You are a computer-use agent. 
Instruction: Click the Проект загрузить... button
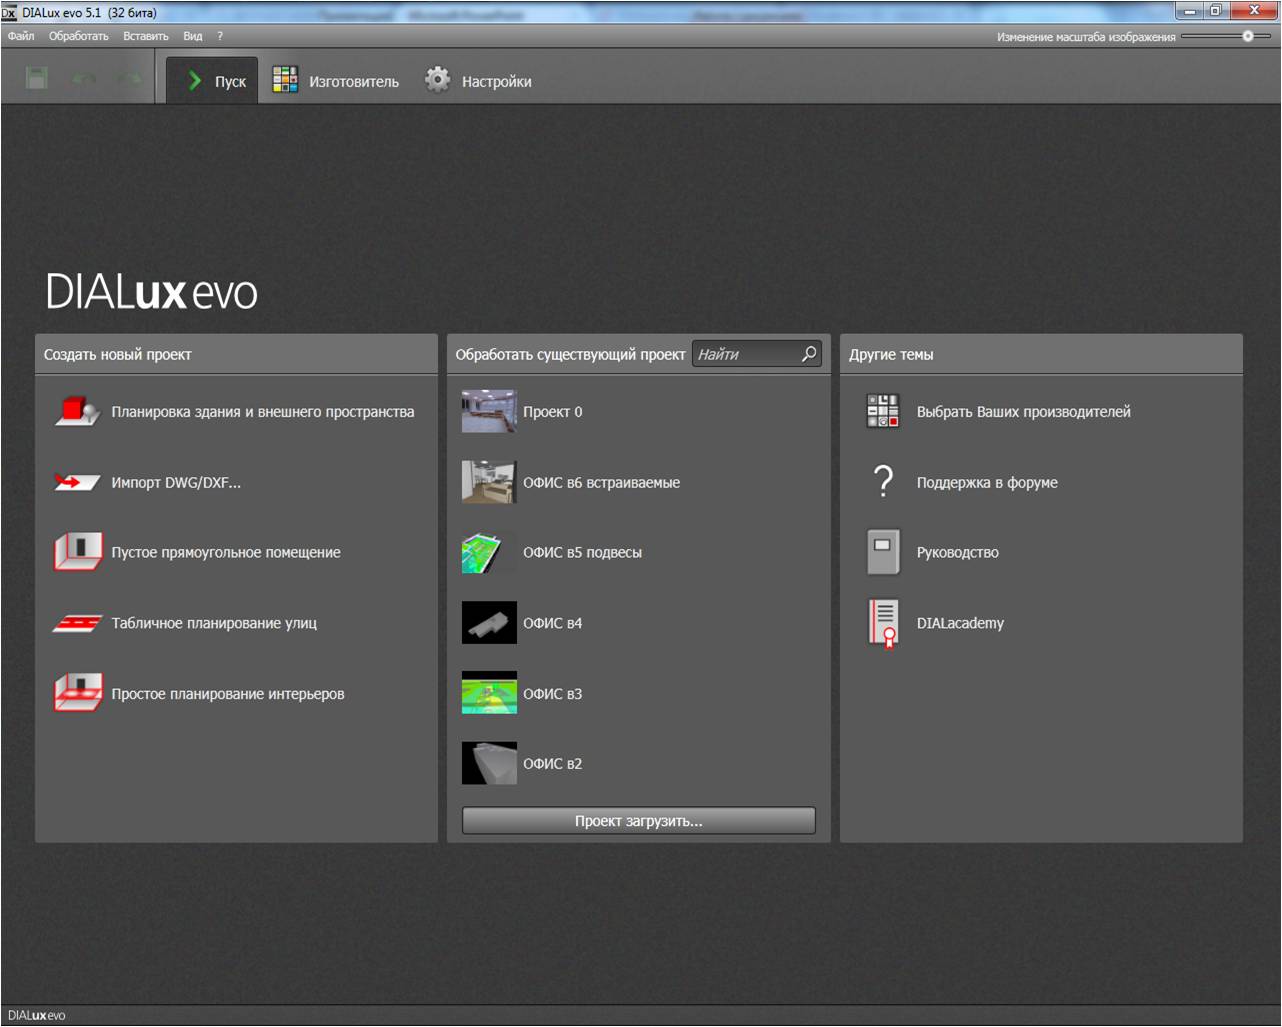point(639,821)
